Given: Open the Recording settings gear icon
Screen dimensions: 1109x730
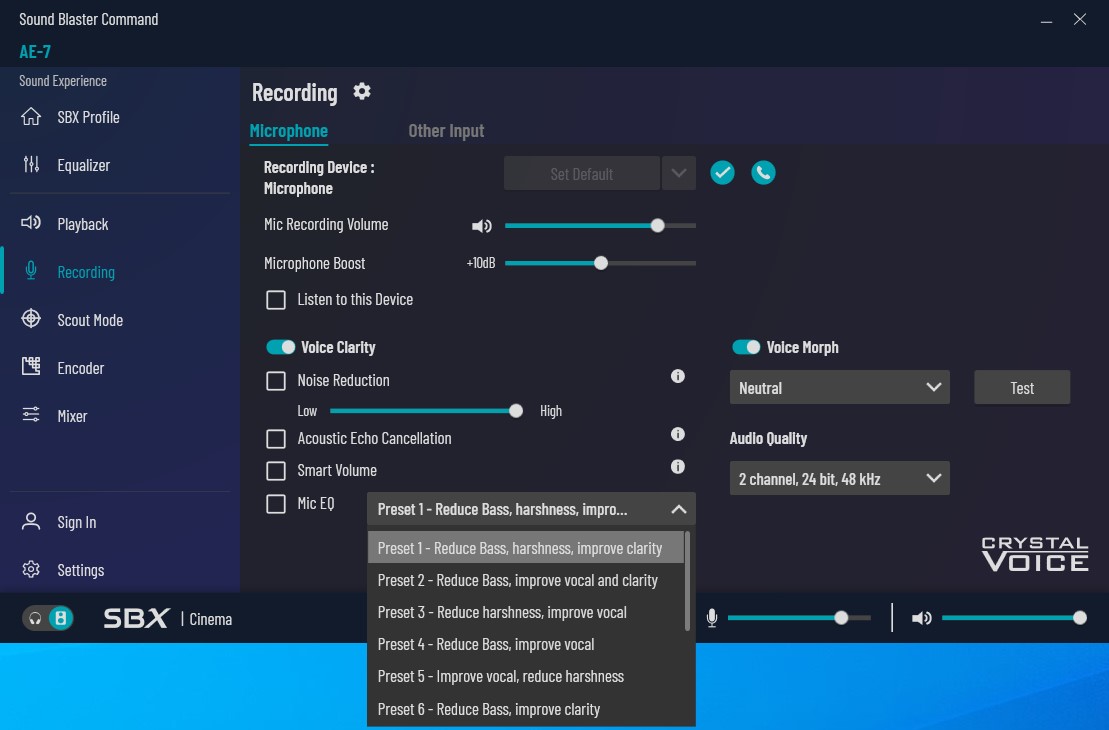Looking at the screenshot, I should coord(361,91).
